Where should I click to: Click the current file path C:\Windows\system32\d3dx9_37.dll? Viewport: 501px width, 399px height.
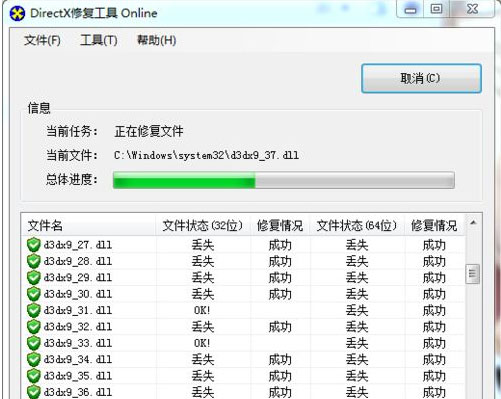pos(206,155)
